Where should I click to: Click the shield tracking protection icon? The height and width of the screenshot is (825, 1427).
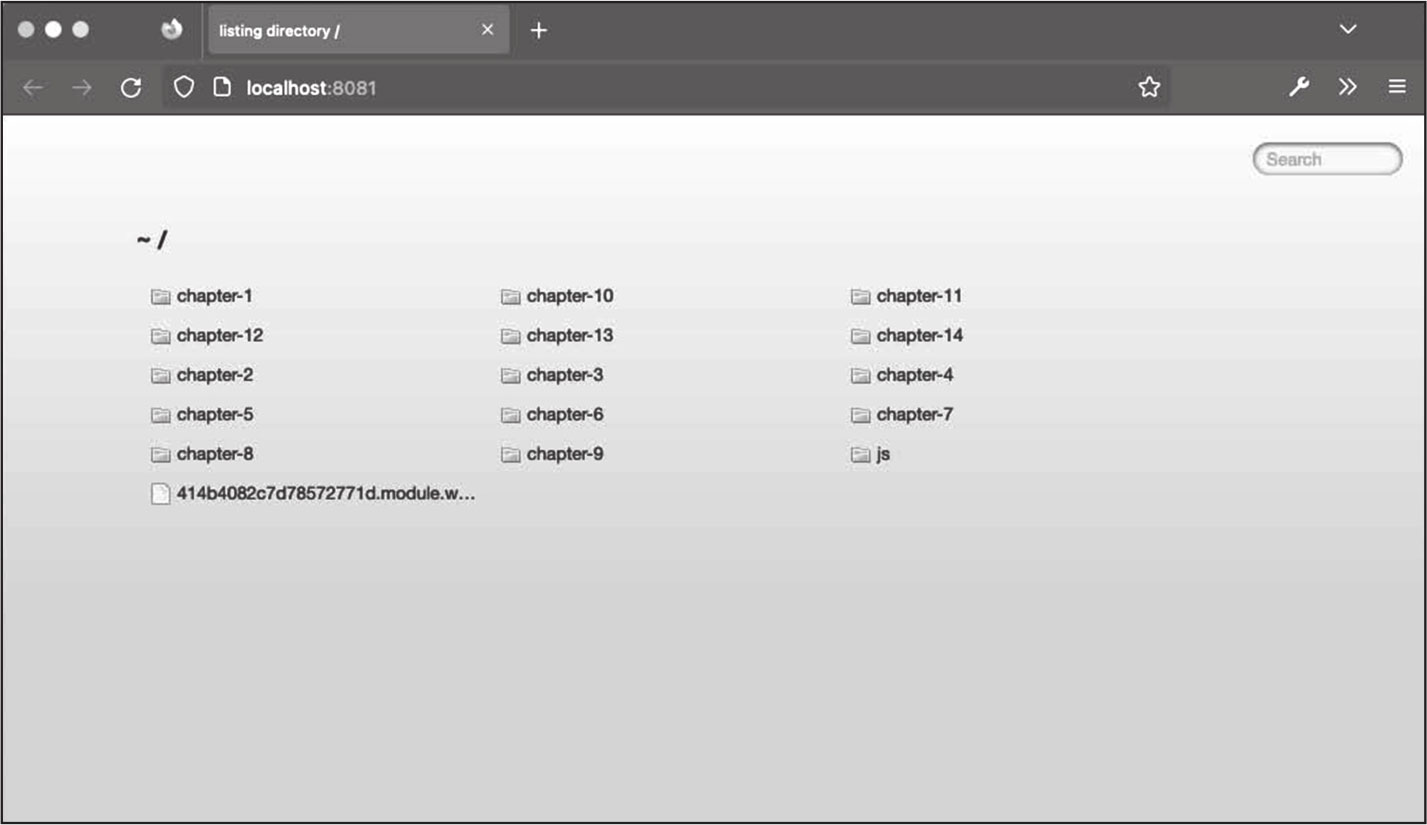184,88
